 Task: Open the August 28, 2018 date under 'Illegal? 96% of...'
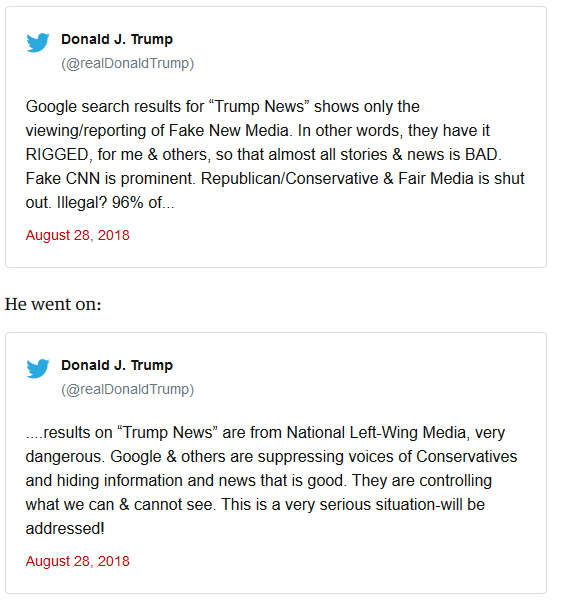click(77, 235)
